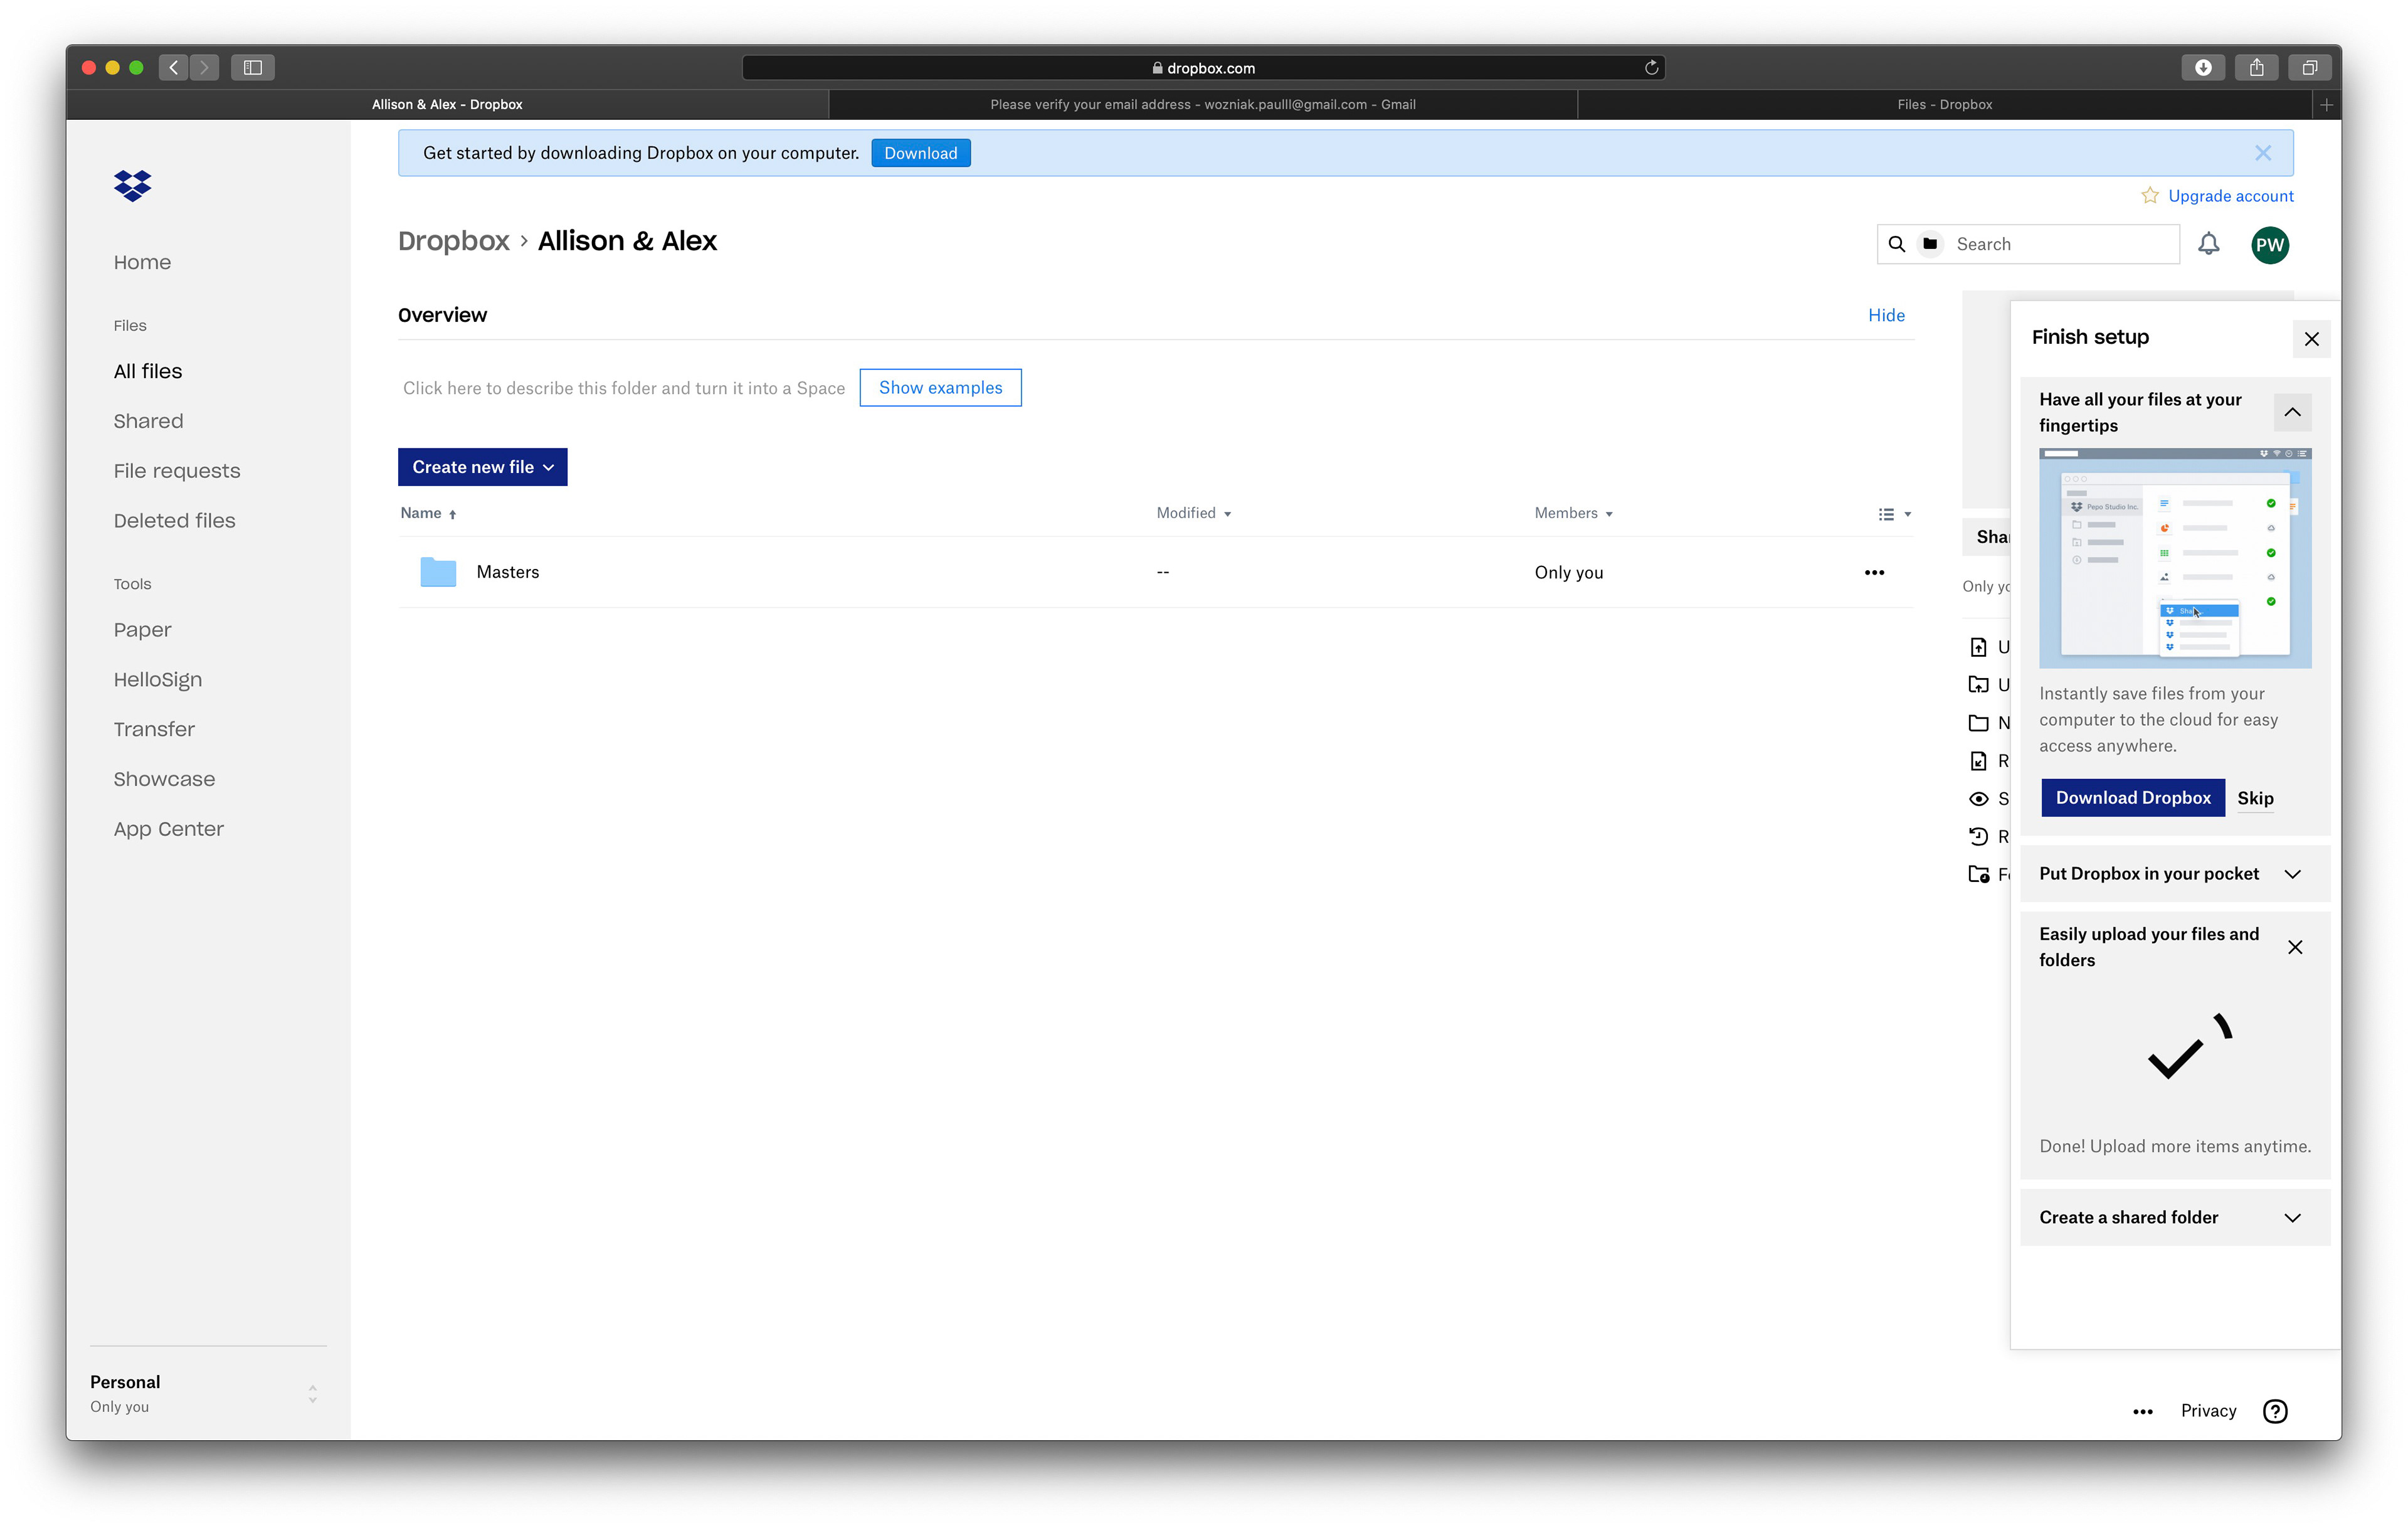
Task: Show all Safari tabs overview icon
Action: (x=2309, y=68)
